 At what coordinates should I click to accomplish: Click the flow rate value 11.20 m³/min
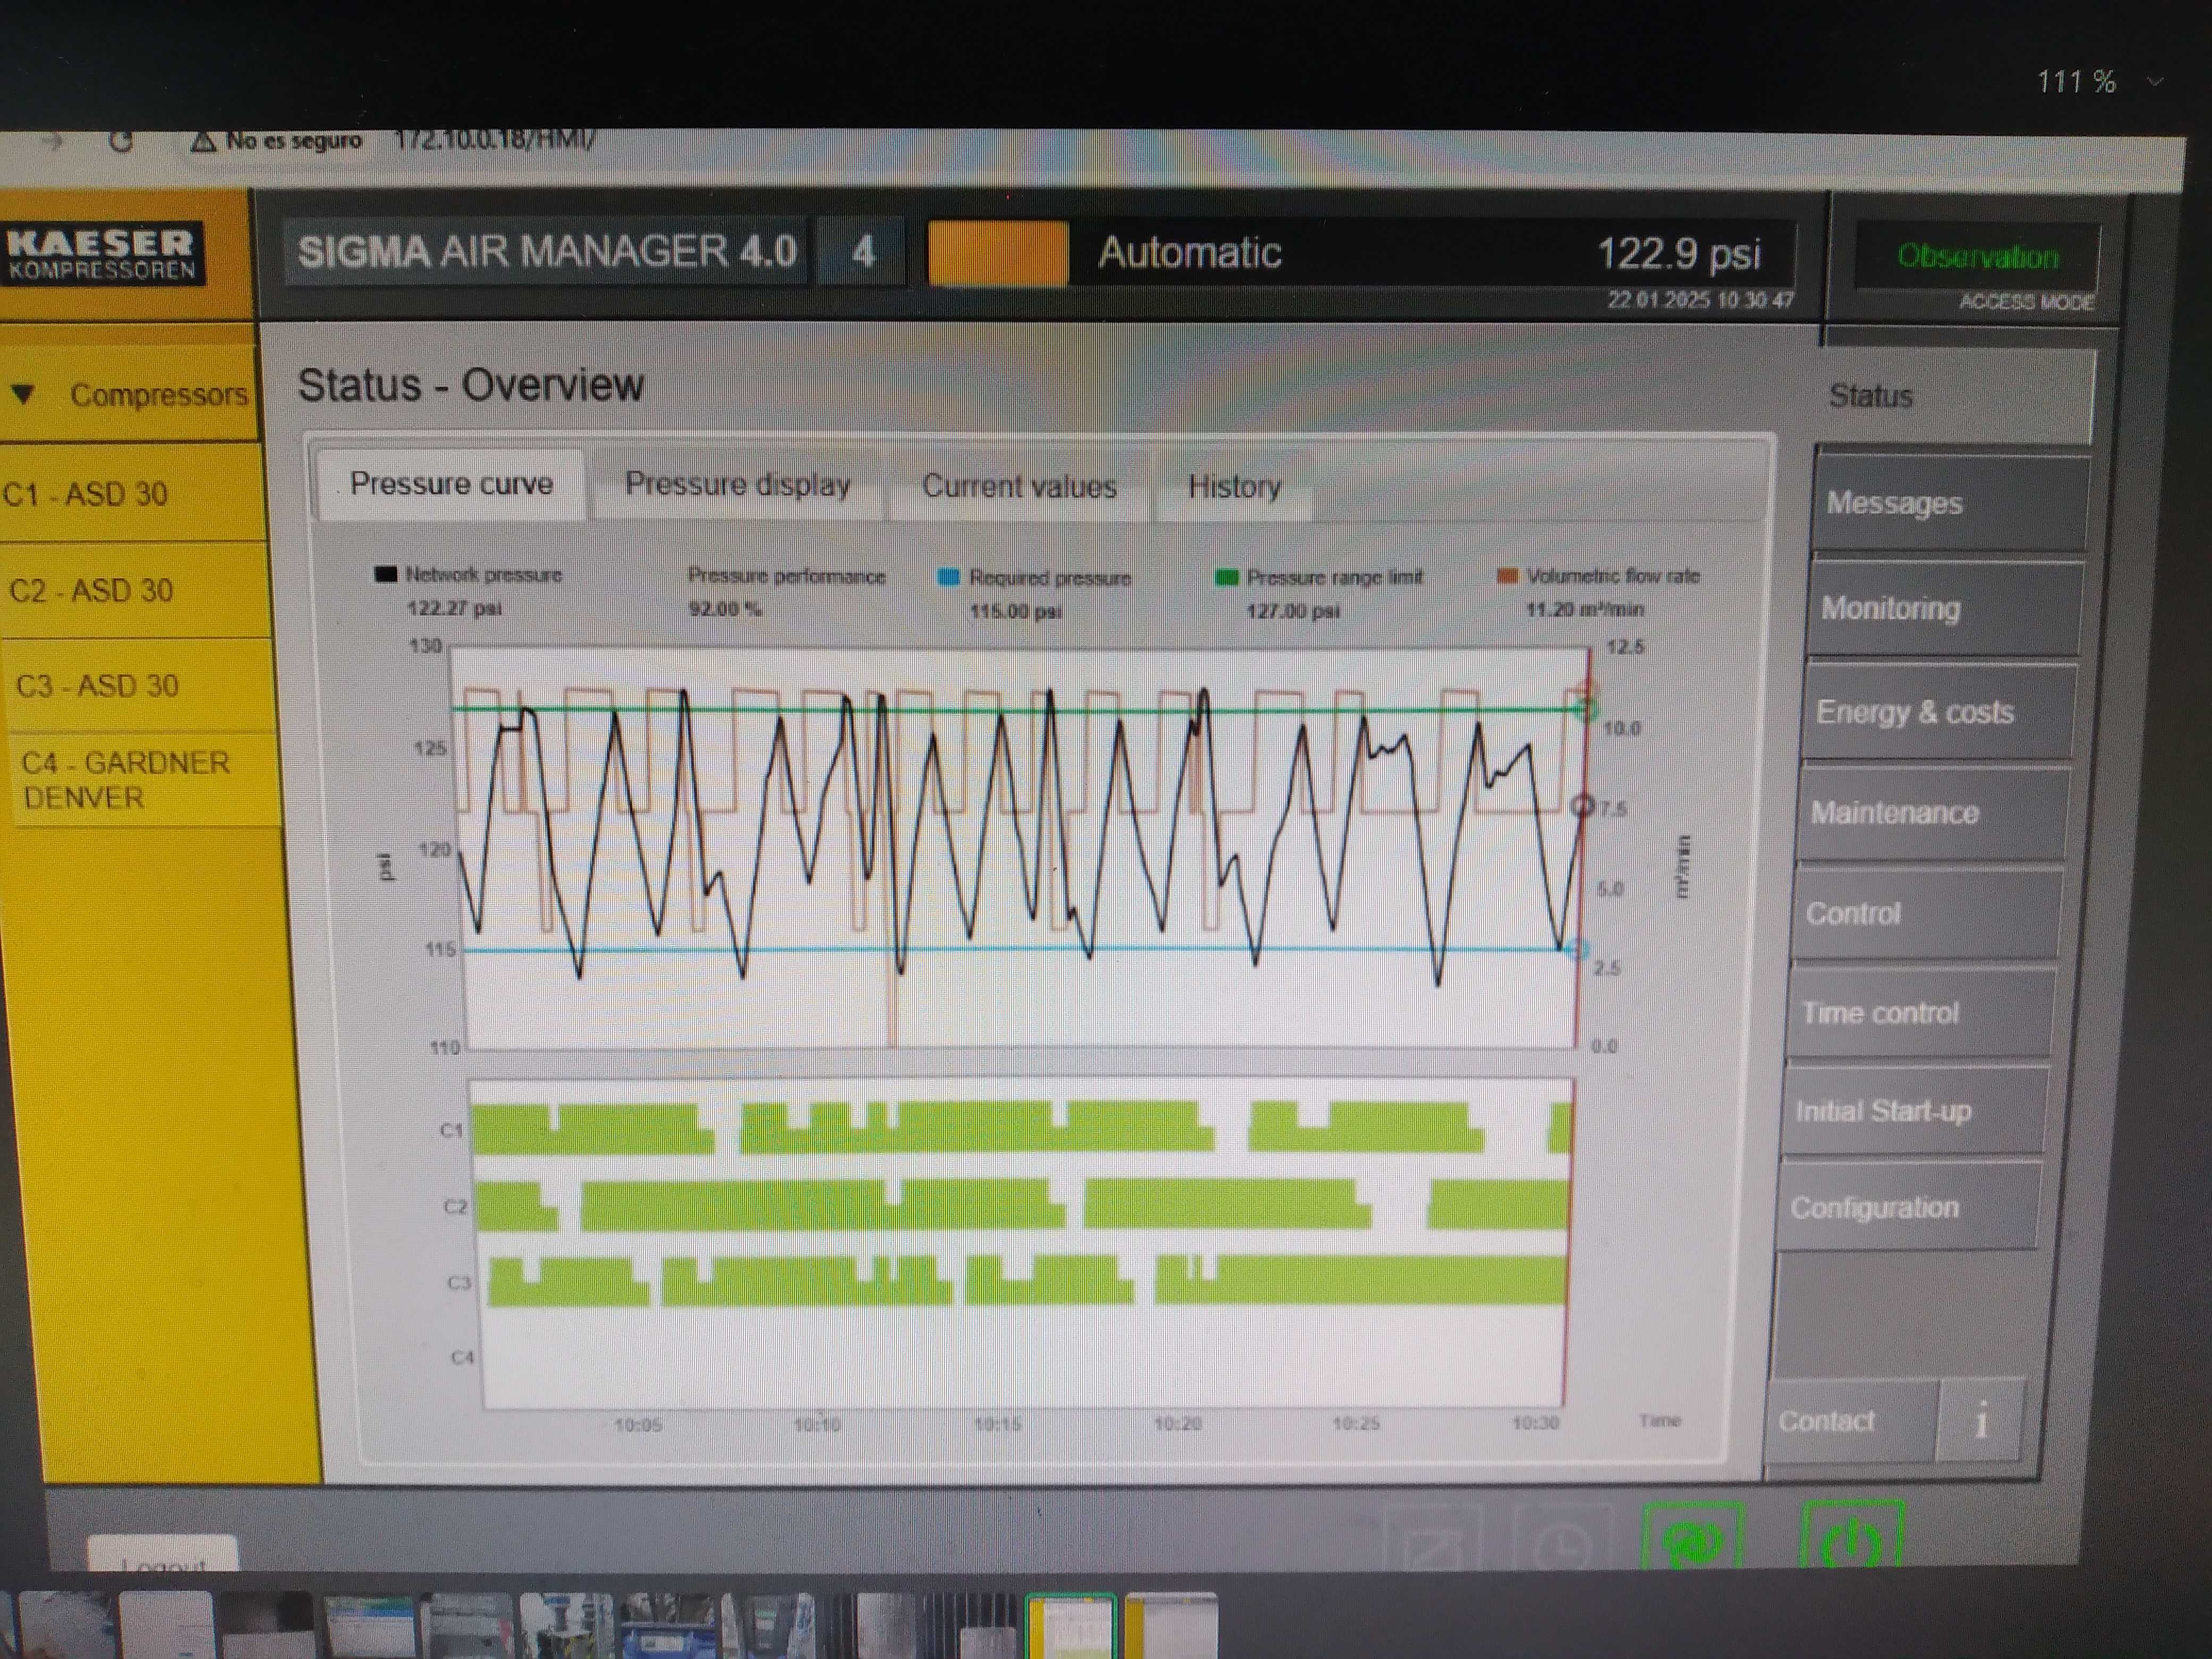[x=1584, y=609]
